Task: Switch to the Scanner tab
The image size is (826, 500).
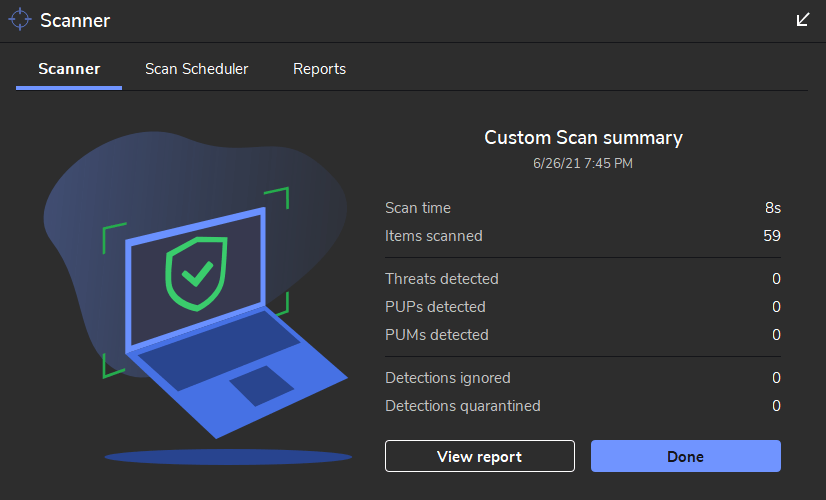Action: tap(69, 69)
